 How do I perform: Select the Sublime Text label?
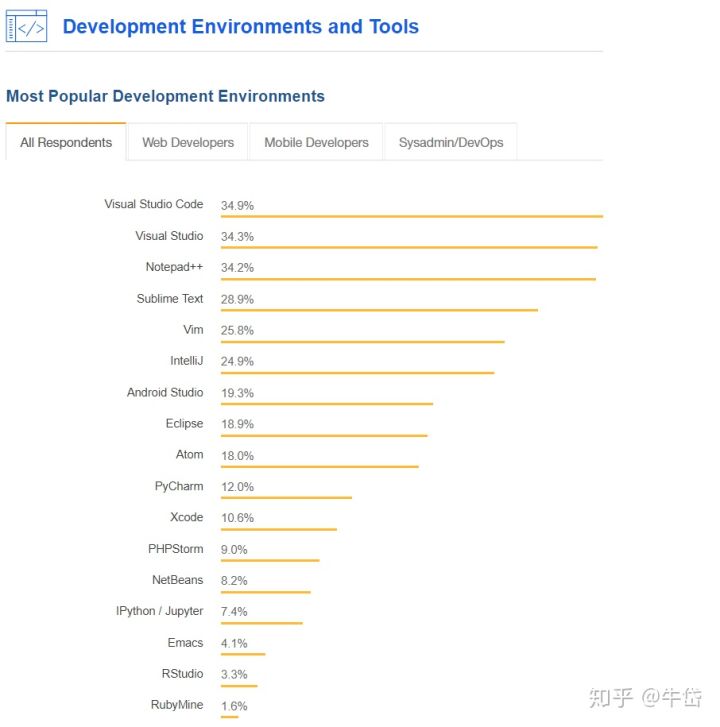click(x=170, y=298)
